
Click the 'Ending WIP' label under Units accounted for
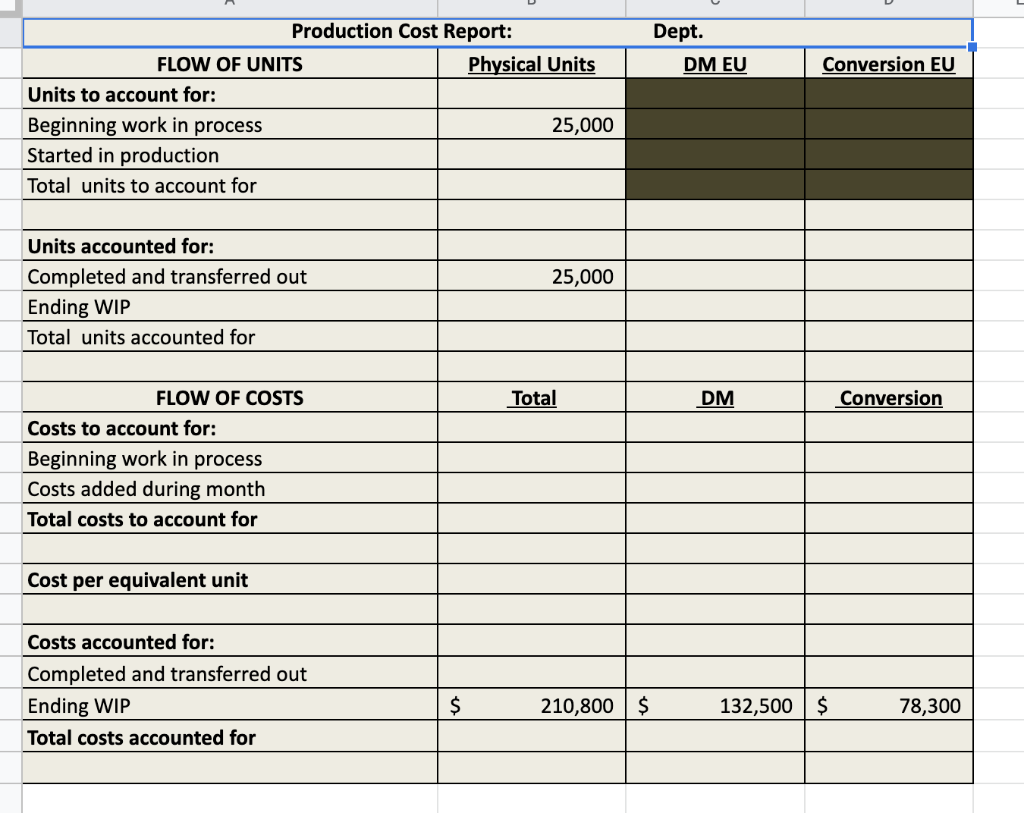point(230,307)
